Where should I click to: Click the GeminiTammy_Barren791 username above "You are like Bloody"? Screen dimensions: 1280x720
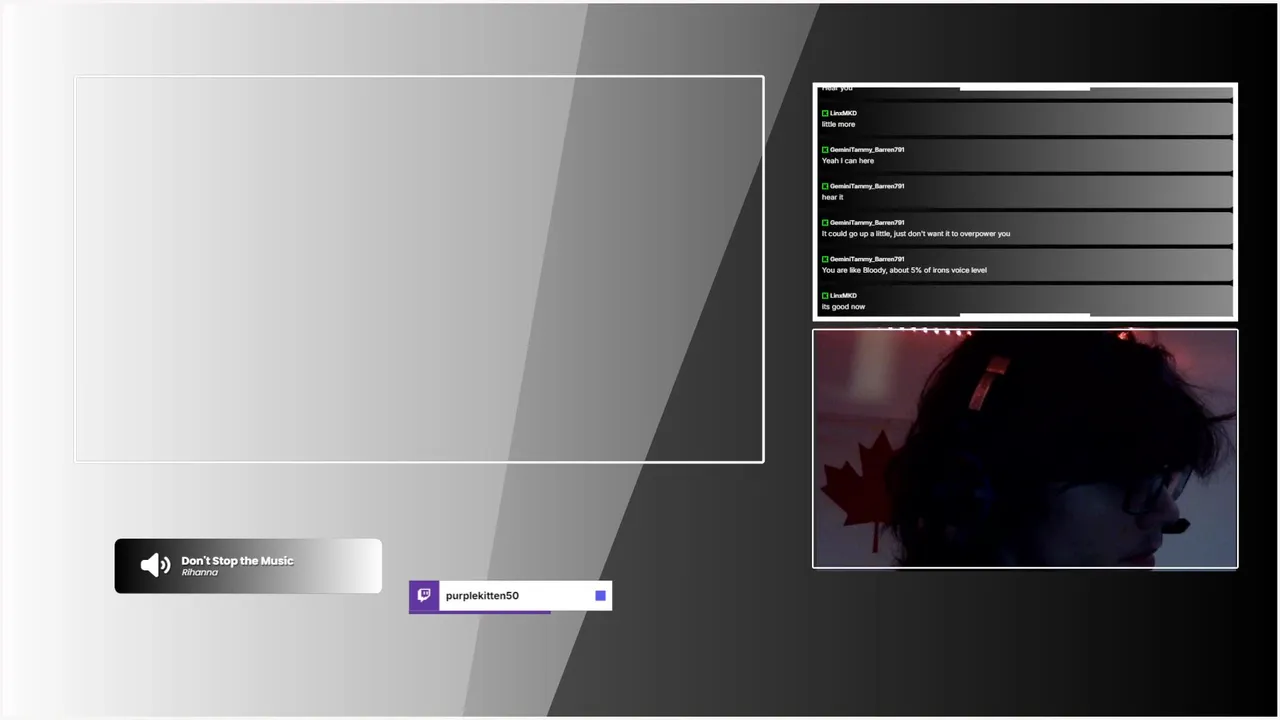867,259
